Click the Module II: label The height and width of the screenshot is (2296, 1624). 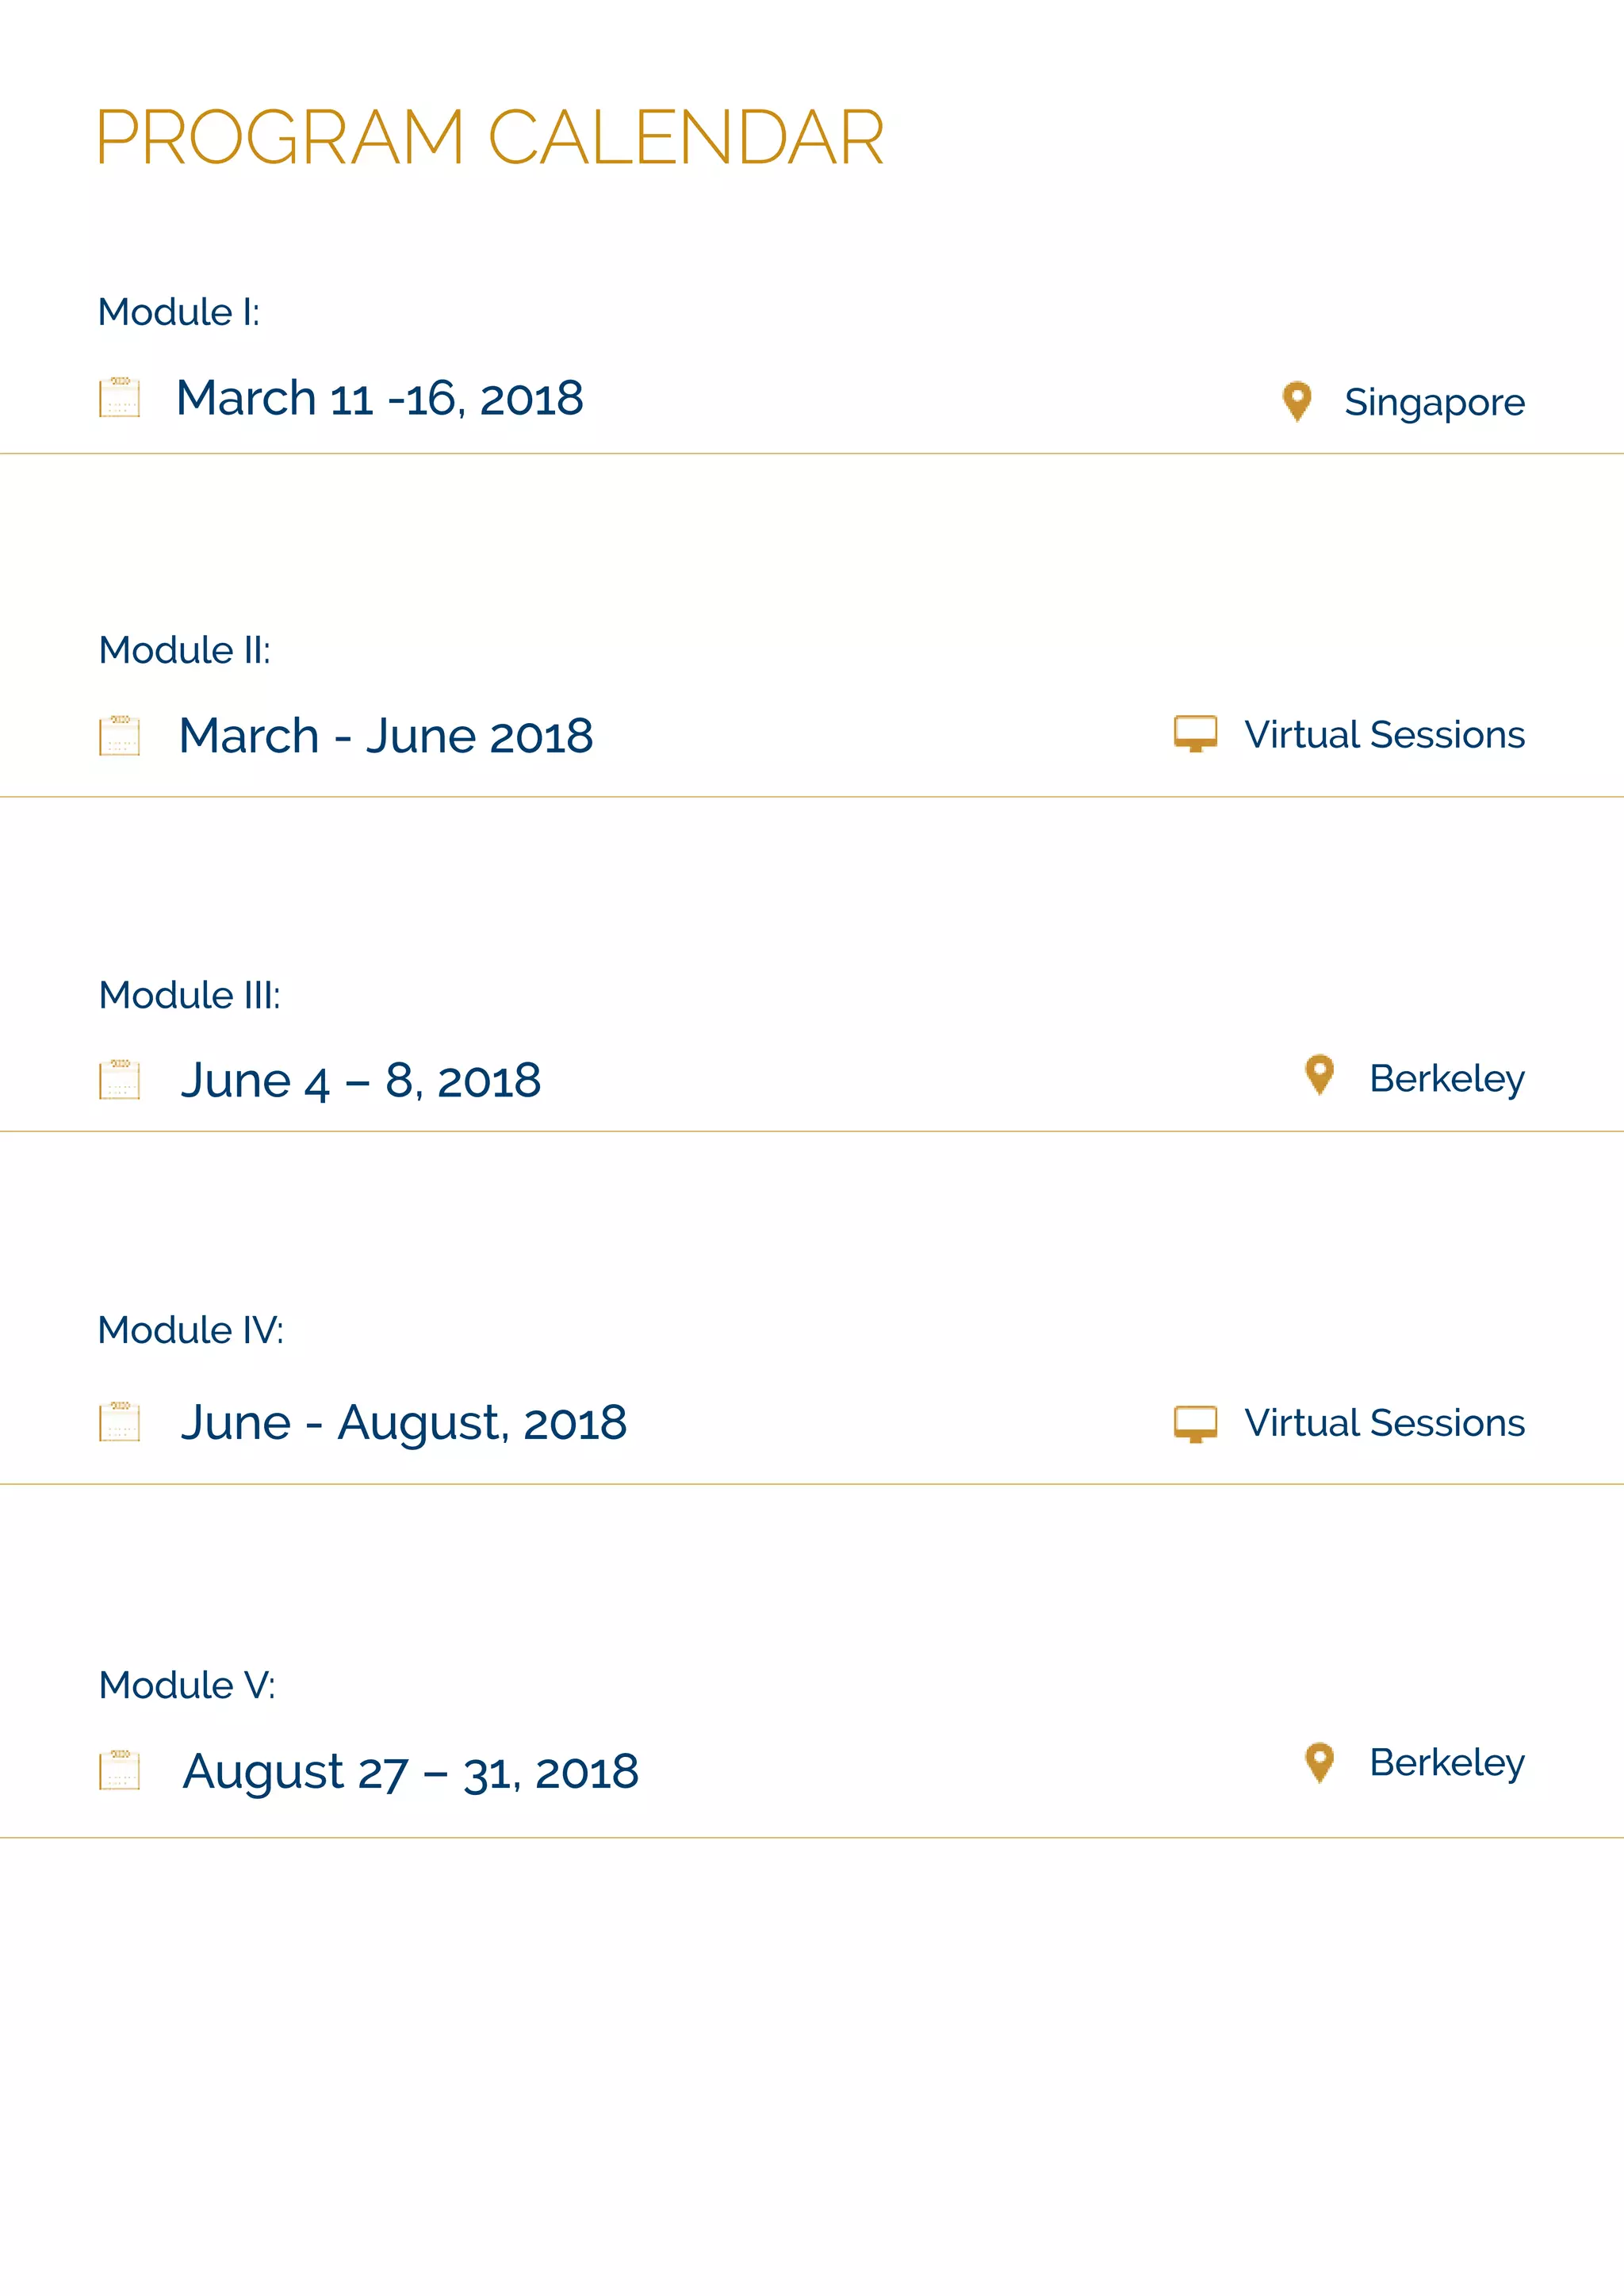tap(184, 650)
